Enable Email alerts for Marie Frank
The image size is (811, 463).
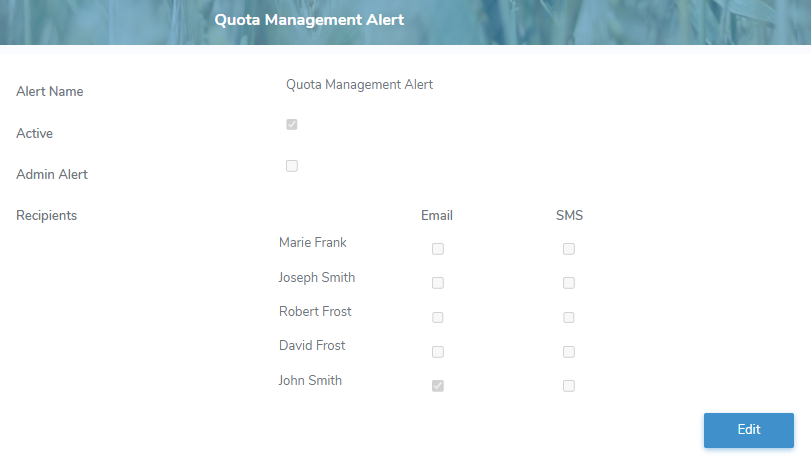(437, 249)
